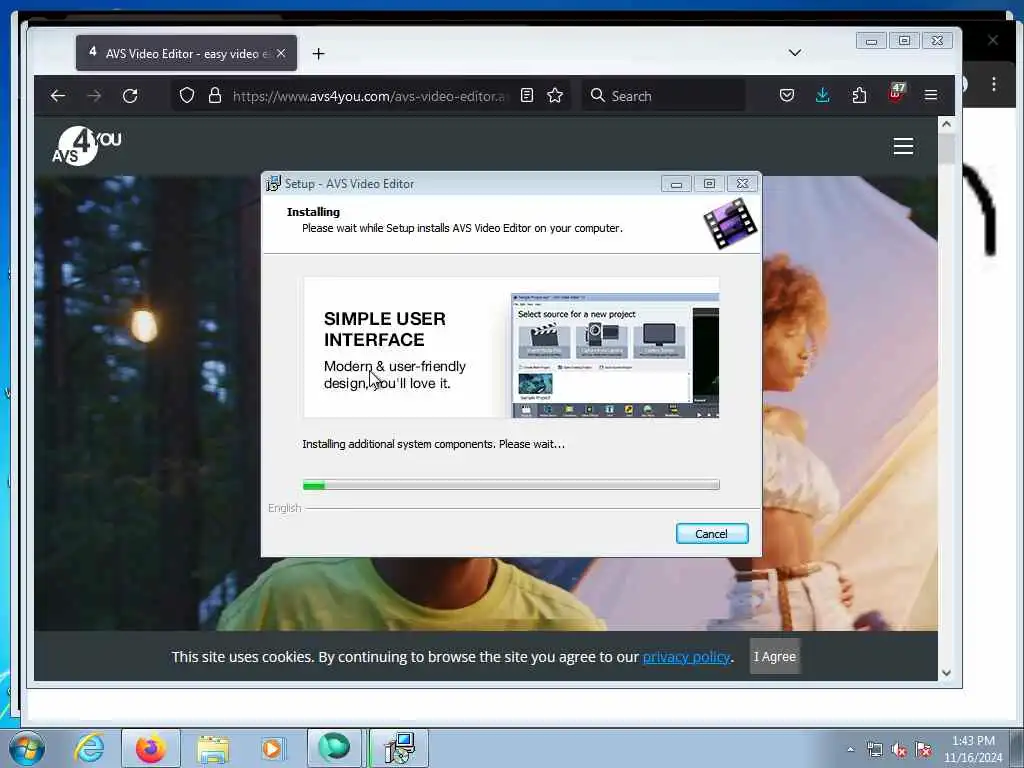Open the privacy policy link
The image size is (1024, 768).
pos(686,657)
